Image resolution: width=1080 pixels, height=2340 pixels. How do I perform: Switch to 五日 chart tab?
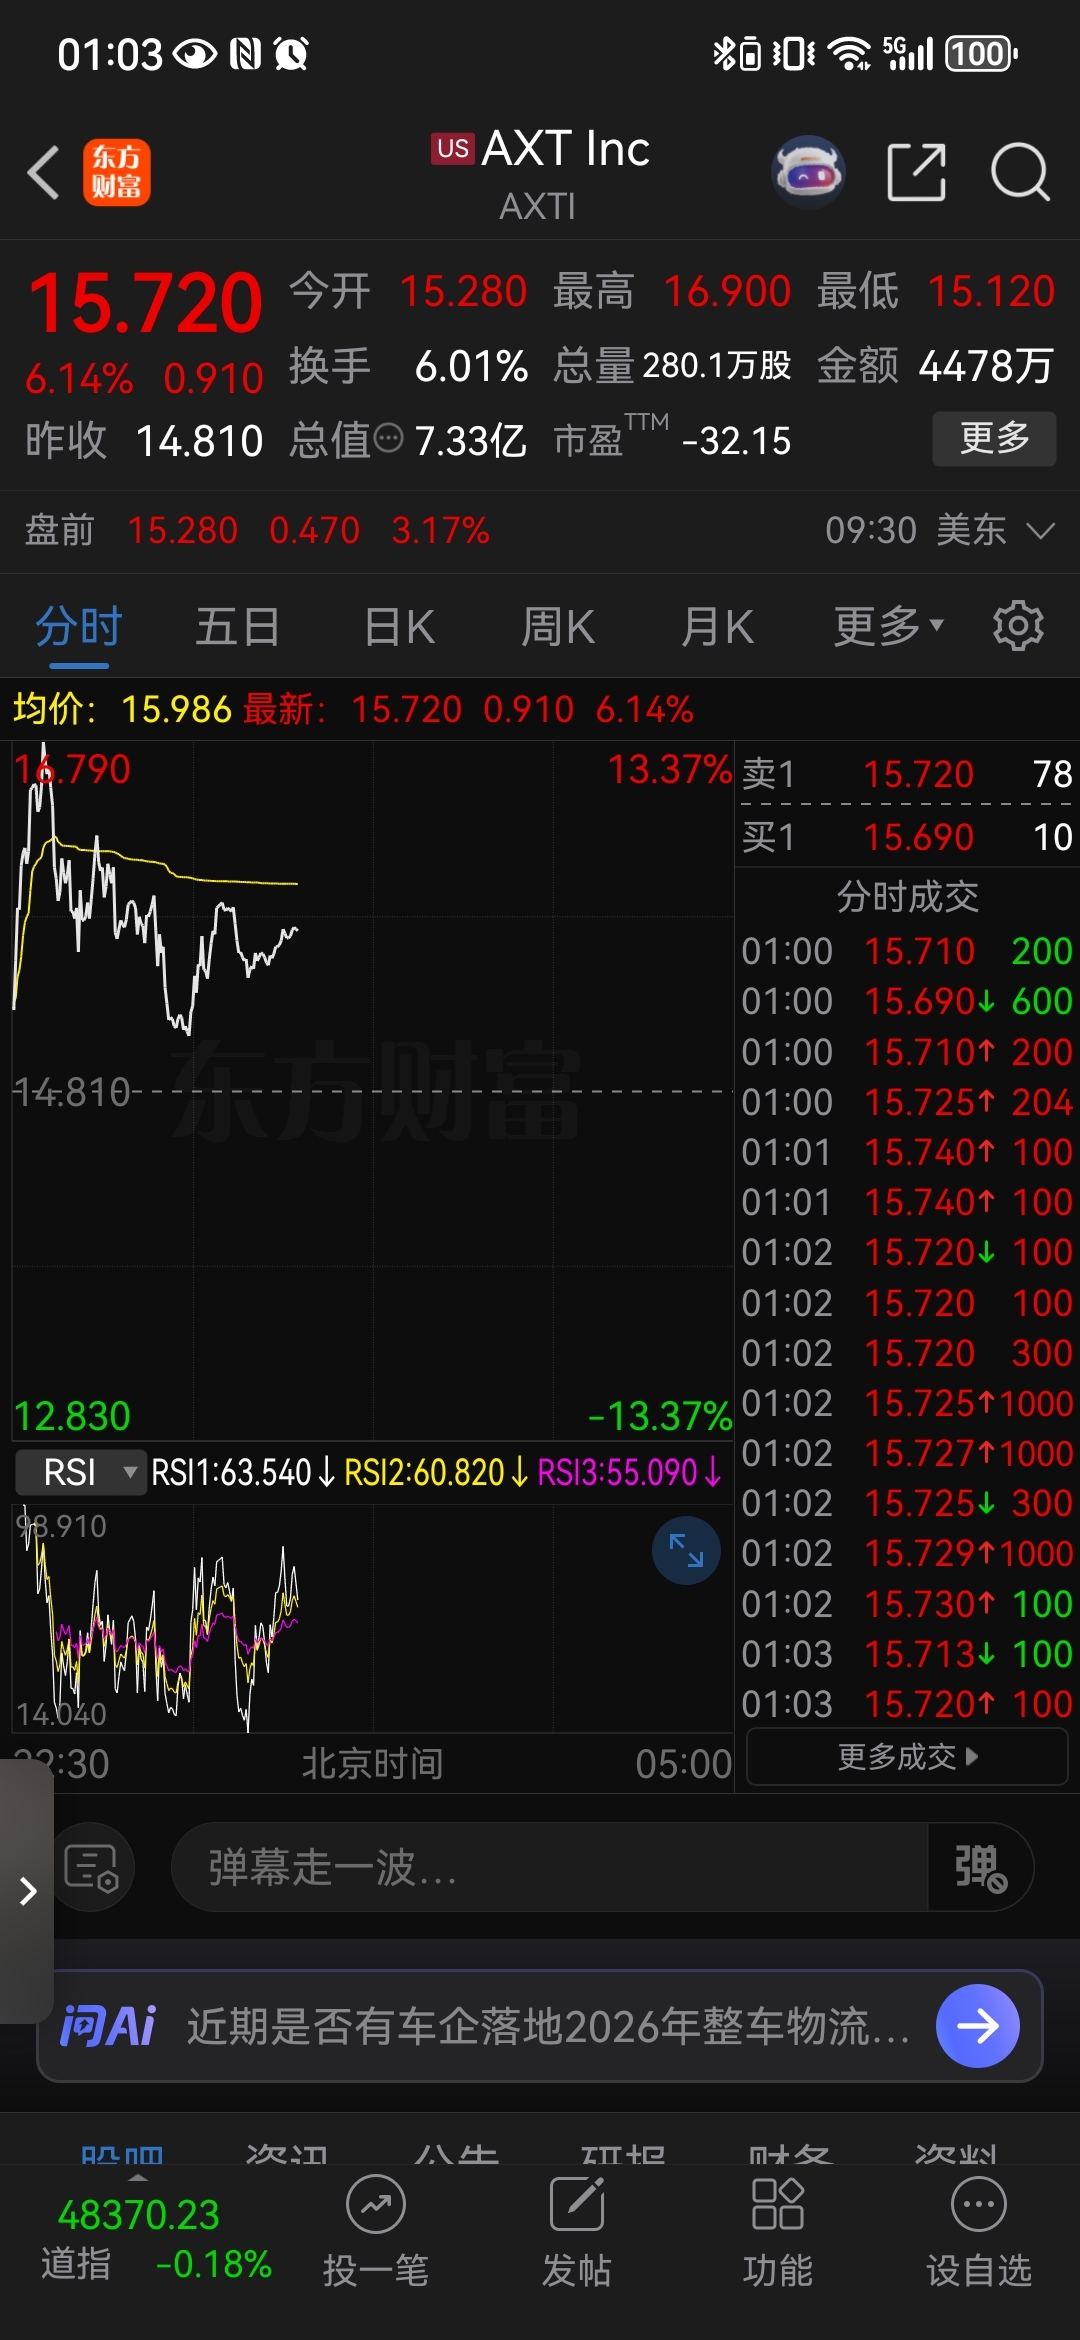point(237,627)
